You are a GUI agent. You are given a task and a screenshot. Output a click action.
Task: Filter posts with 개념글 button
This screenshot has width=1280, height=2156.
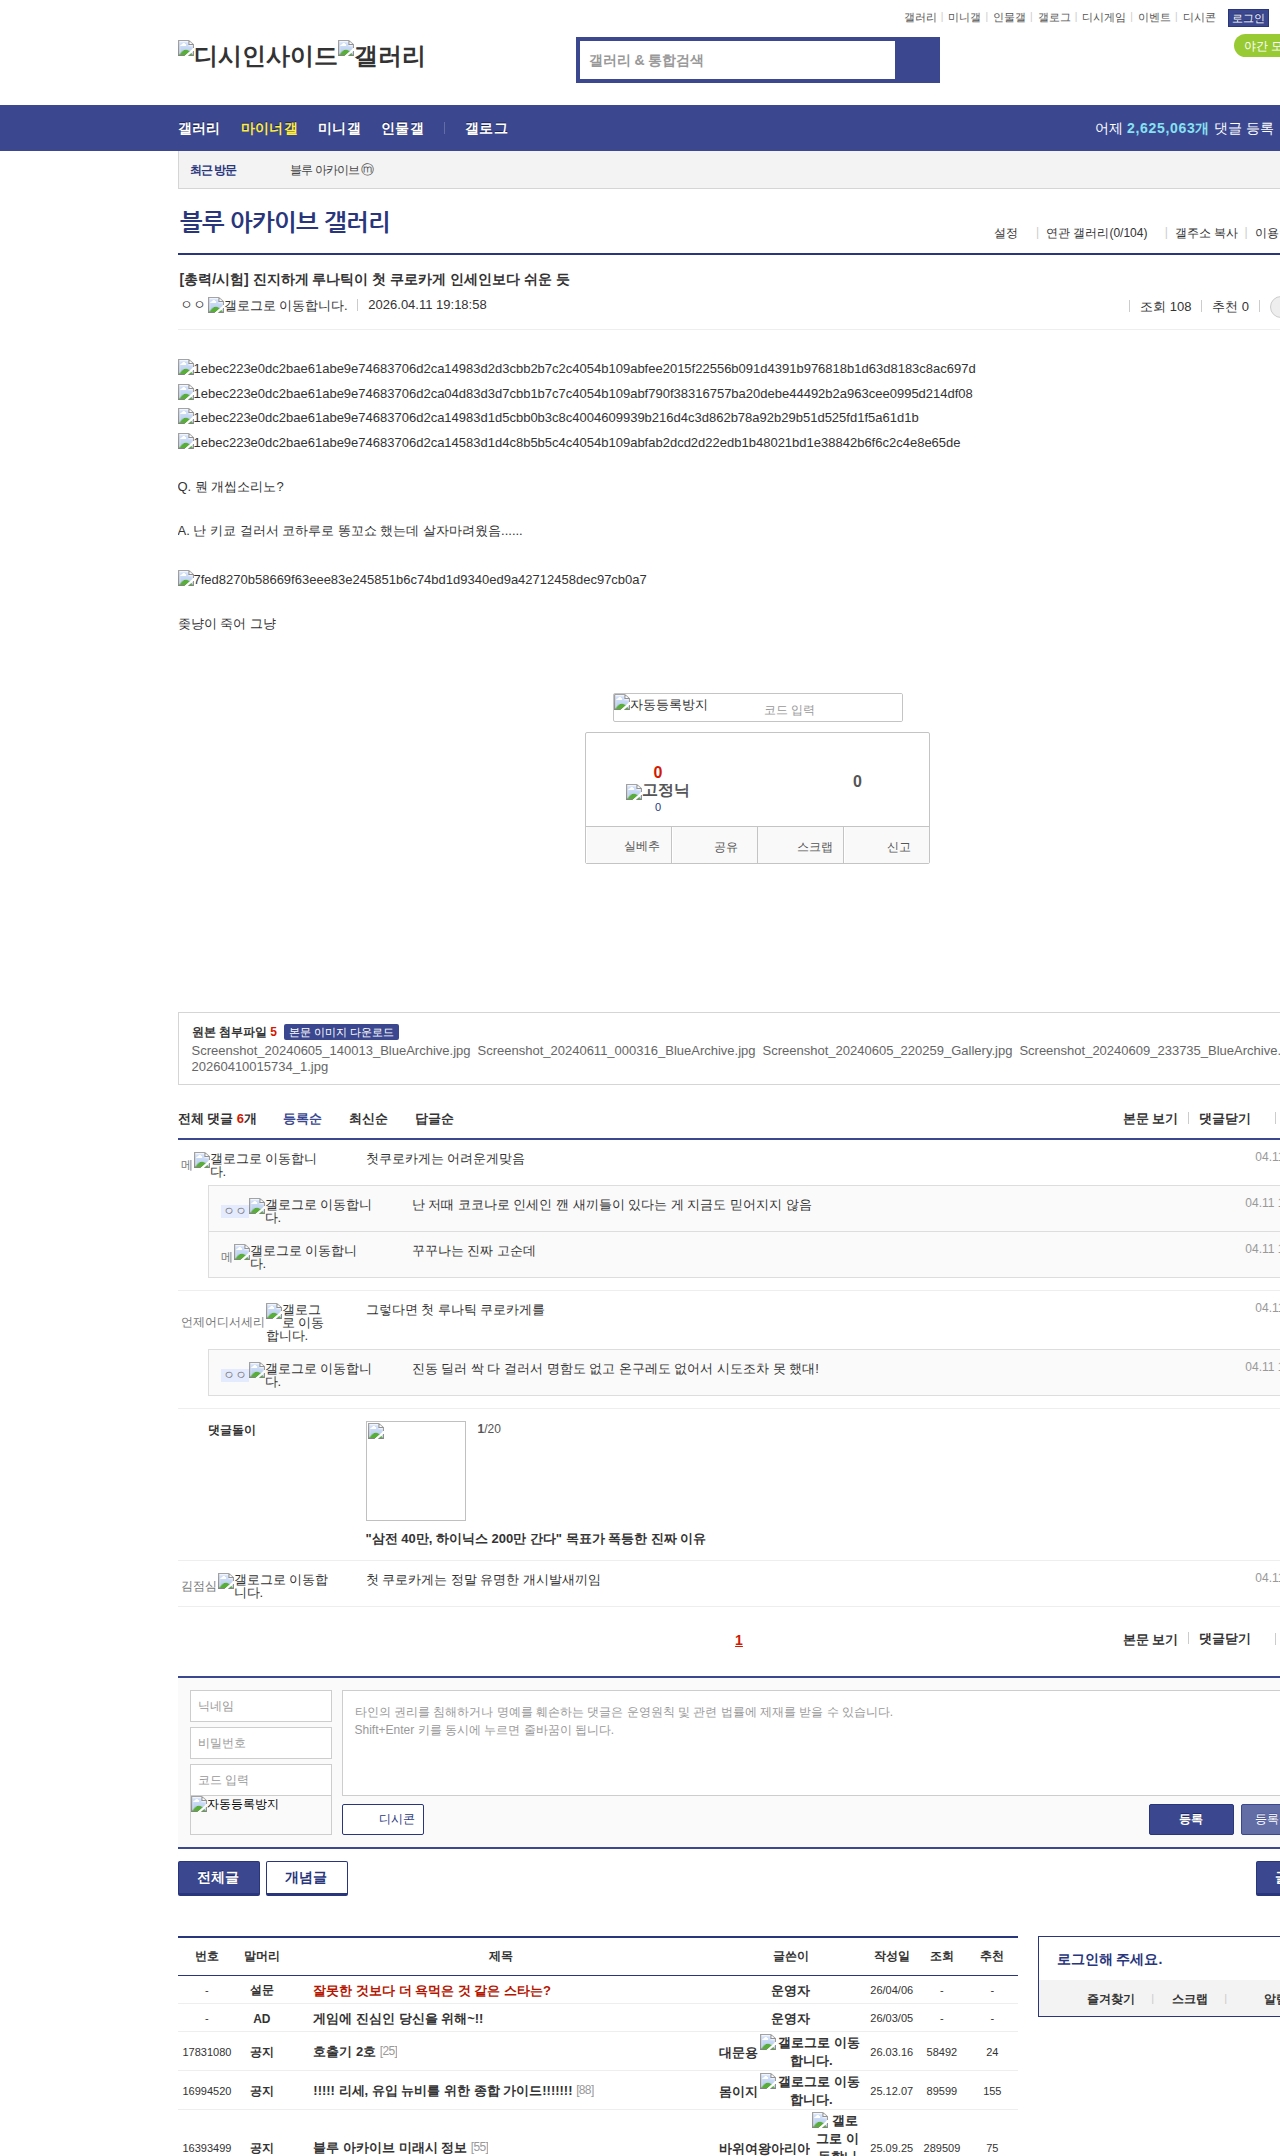(307, 1878)
